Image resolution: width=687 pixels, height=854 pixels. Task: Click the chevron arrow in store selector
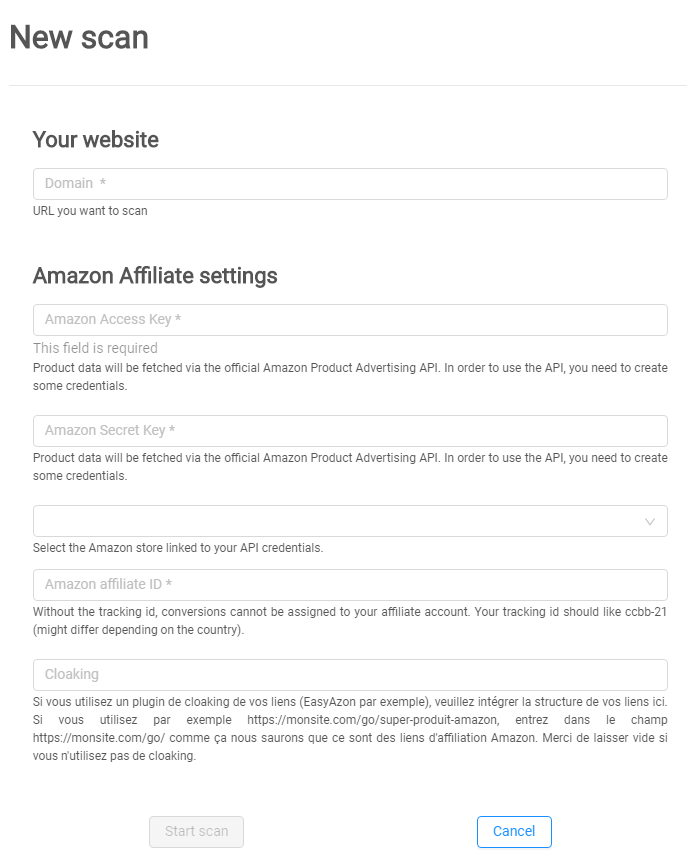click(x=650, y=522)
